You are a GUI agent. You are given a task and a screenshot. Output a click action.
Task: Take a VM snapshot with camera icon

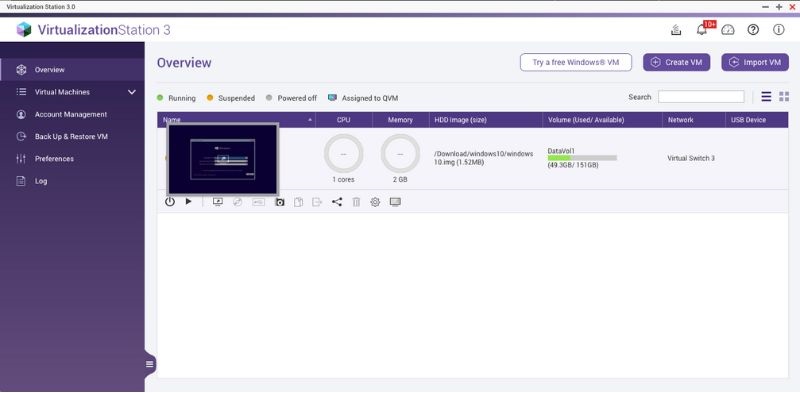pyautogui.click(x=280, y=202)
